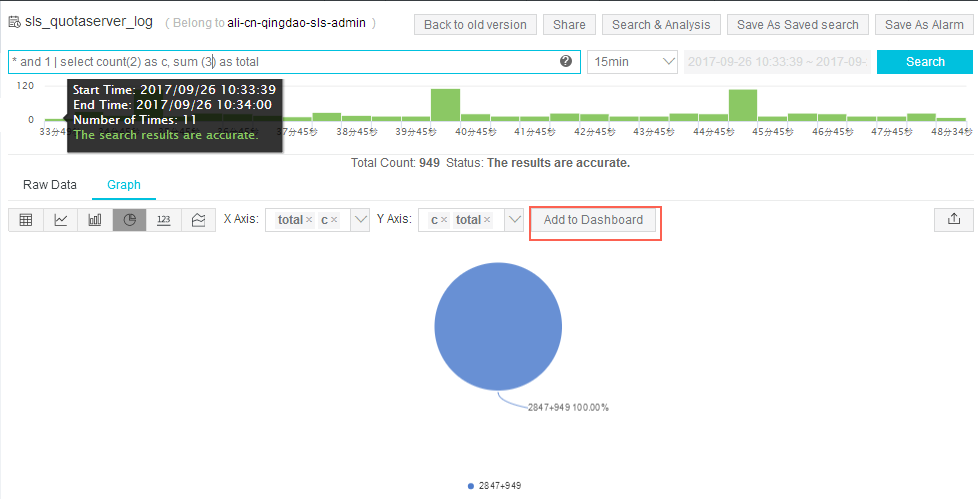Click the Add to Dashboard button
The height and width of the screenshot is (499, 978).
pos(594,220)
